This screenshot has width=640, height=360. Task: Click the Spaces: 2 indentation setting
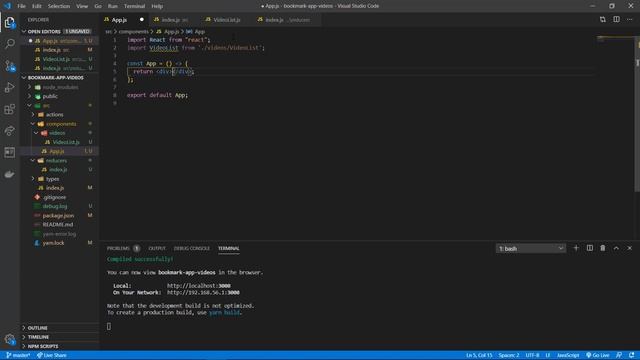[x=509, y=355]
